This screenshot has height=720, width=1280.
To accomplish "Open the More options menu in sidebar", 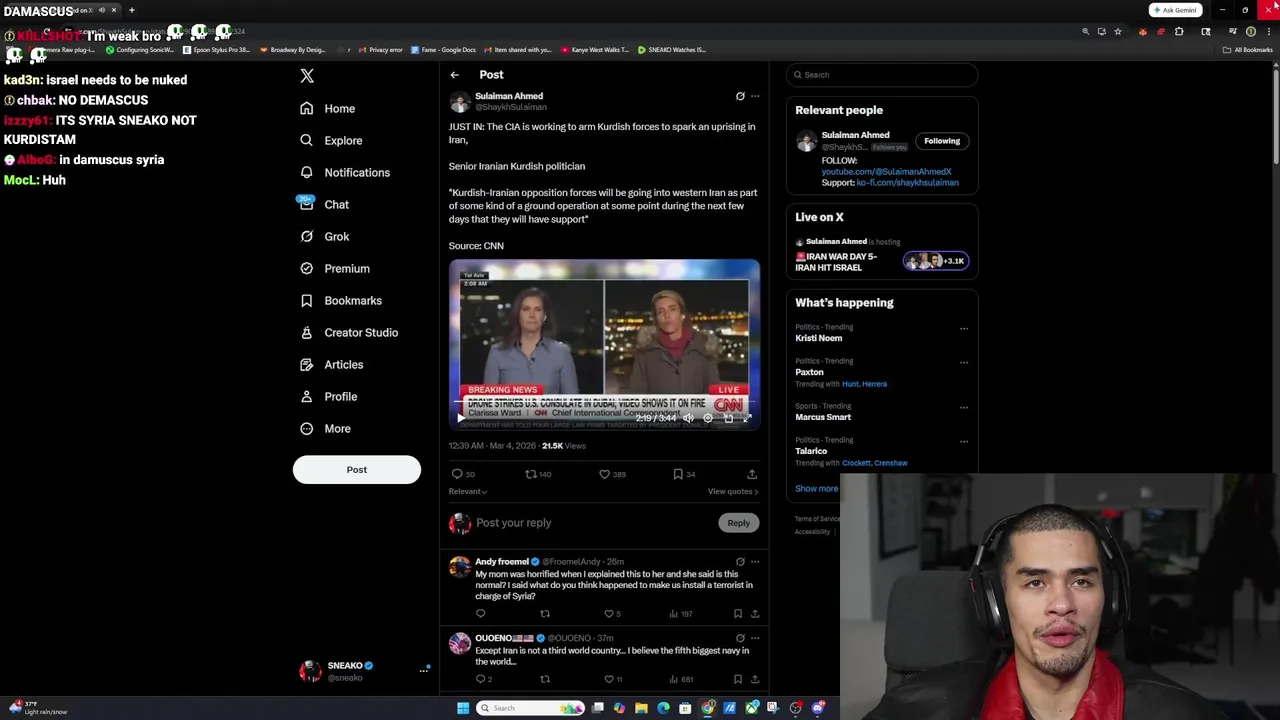I will click(x=325, y=428).
